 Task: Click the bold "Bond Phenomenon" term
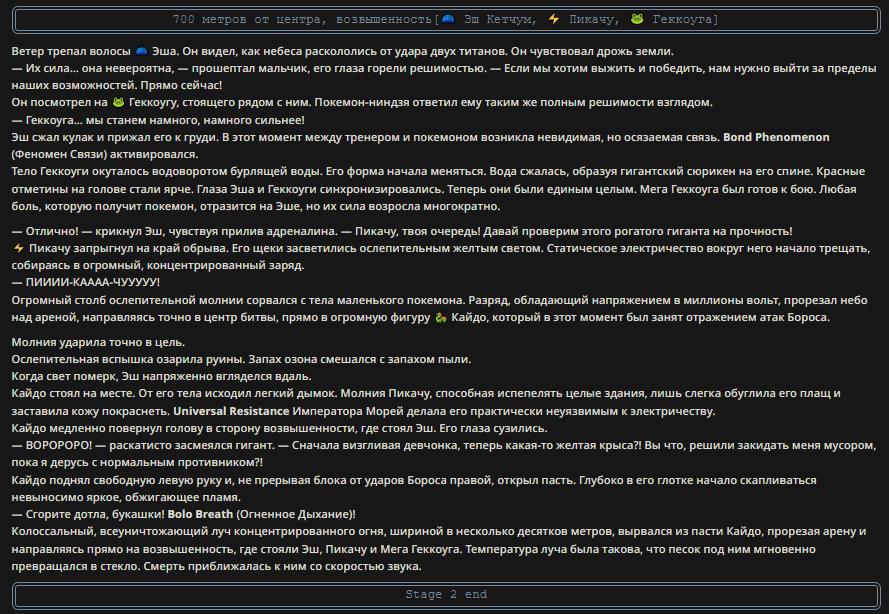click(776, 137)
